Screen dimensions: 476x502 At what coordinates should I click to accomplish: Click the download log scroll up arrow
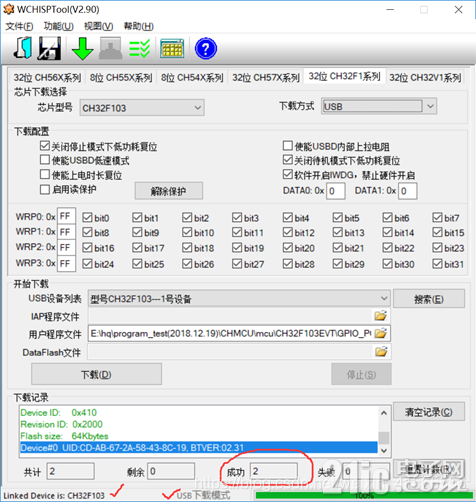[384, 413]
